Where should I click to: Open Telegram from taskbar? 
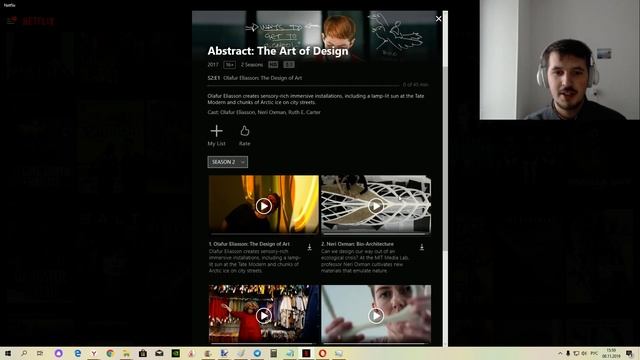257,353
